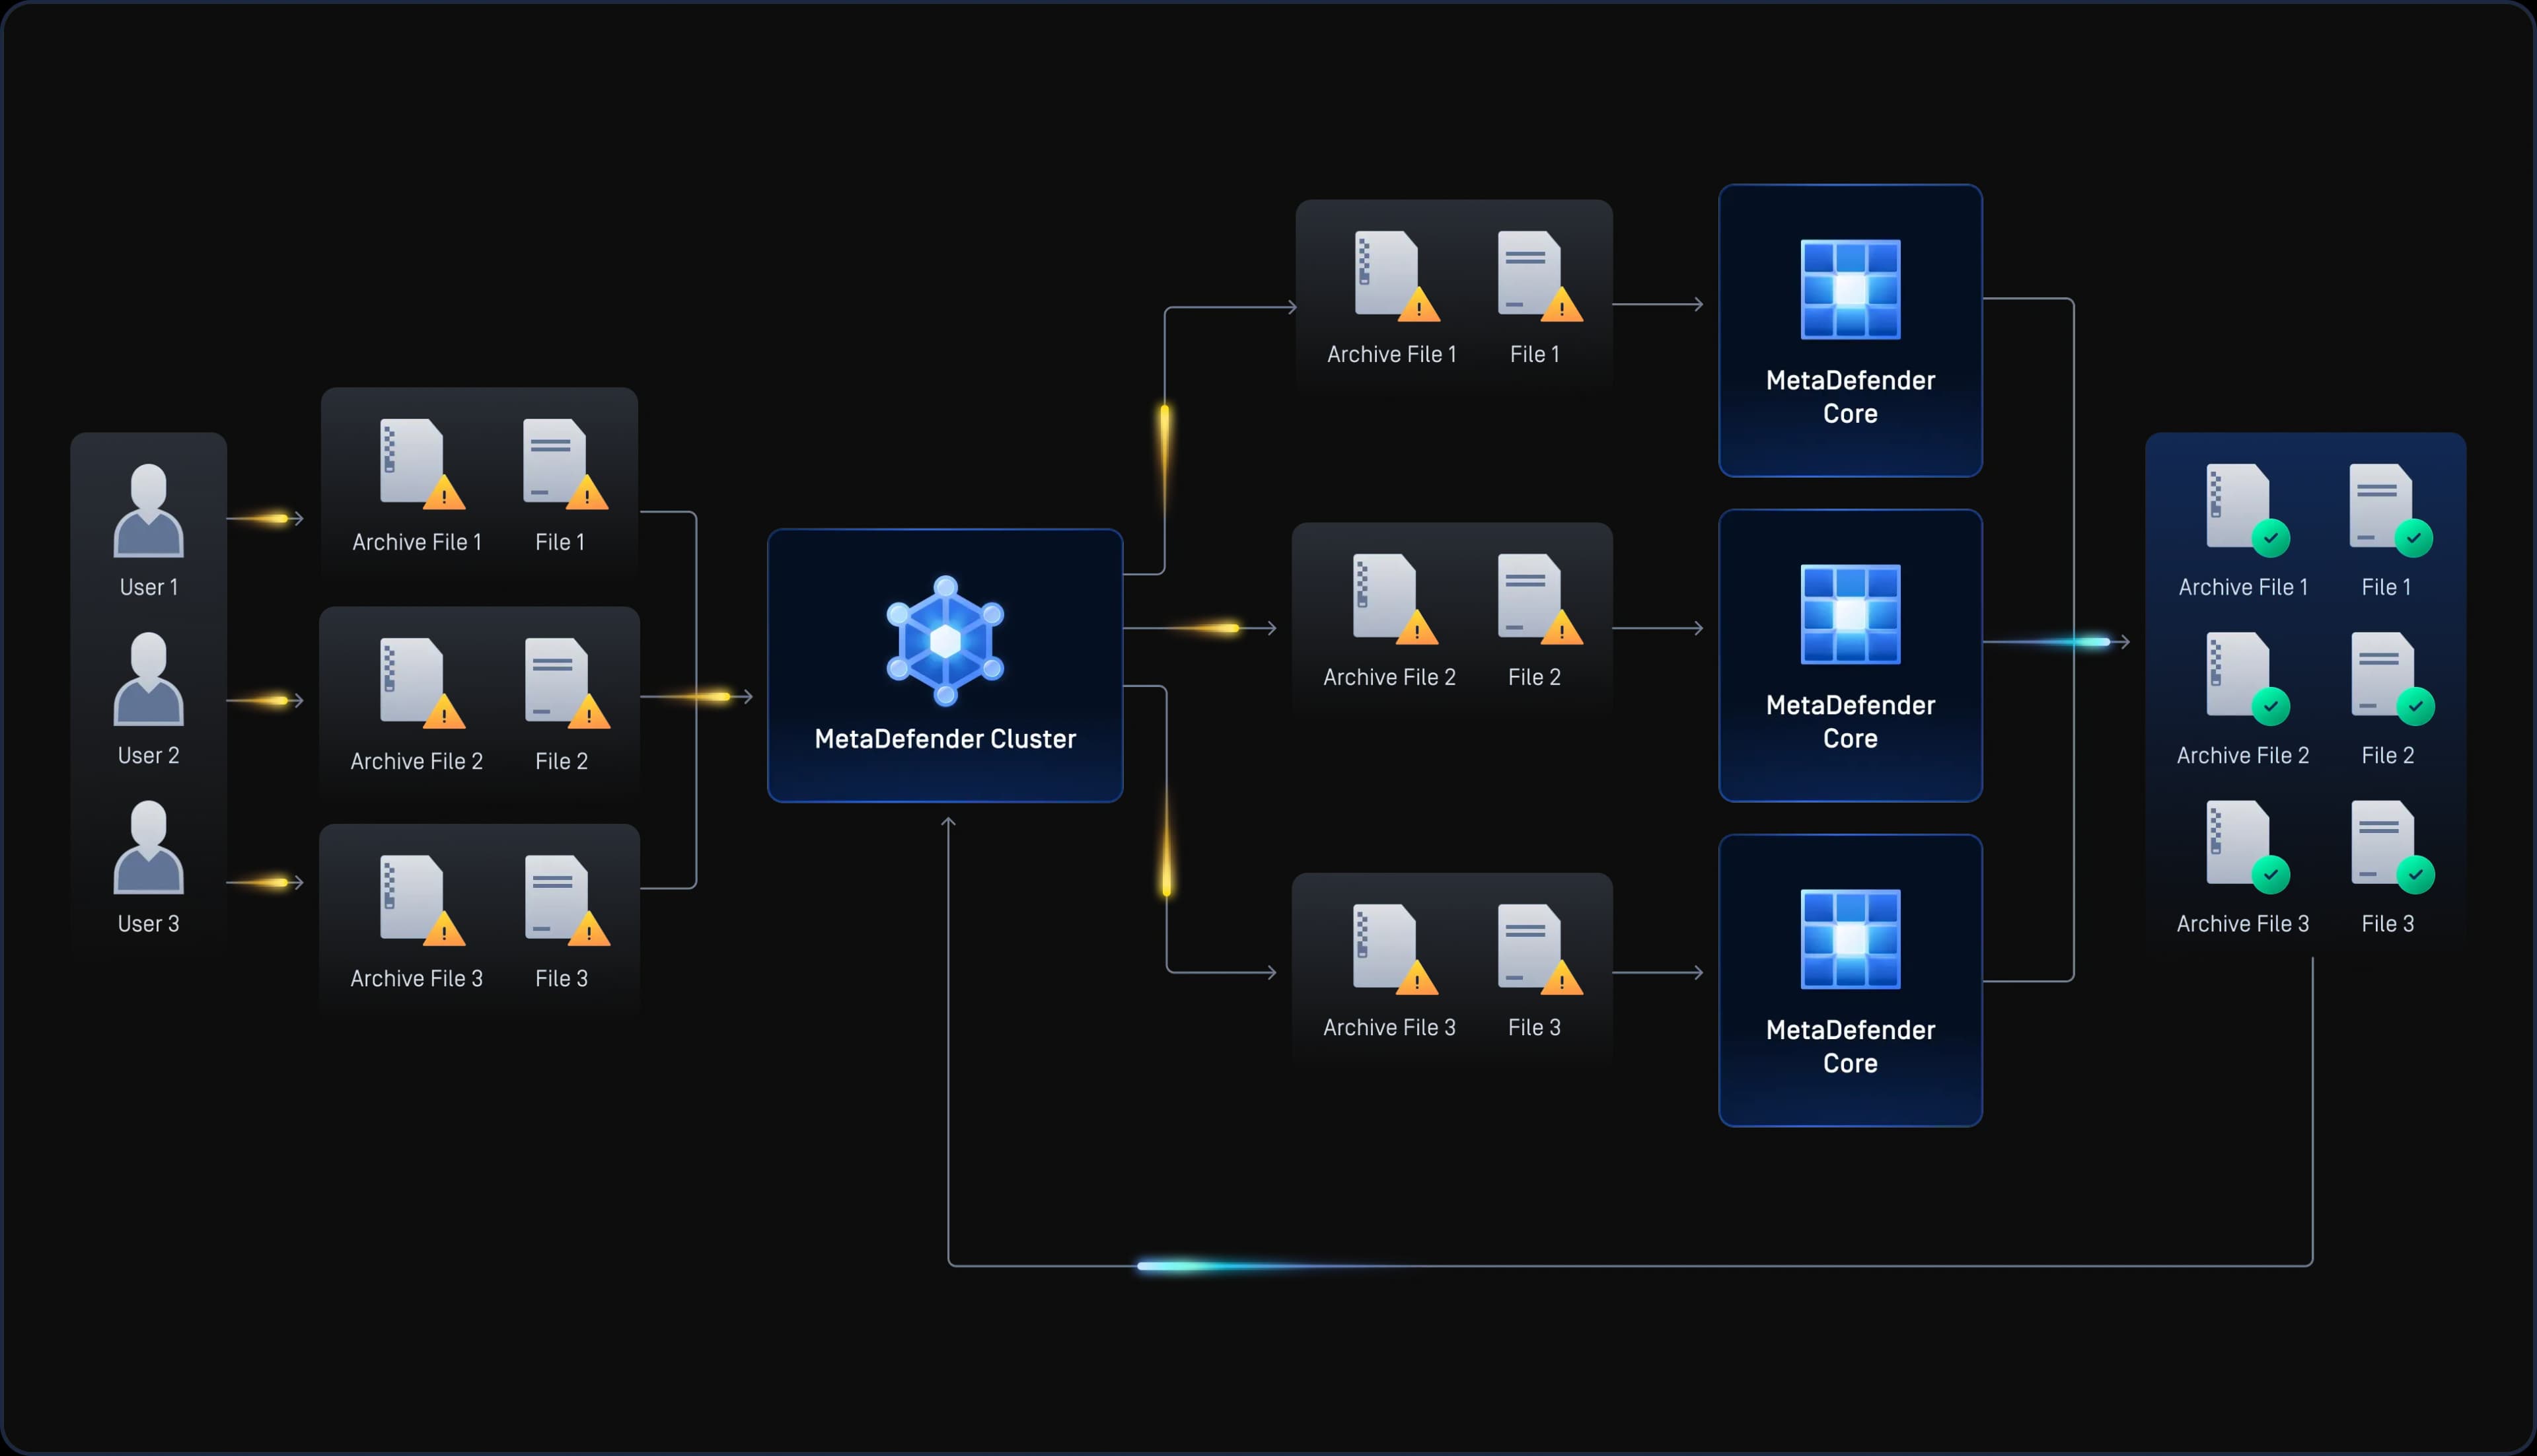Viewport: 2537px width, 1456px height.
Task: Click "File 2" label under the checkmarked document
Action: coord(2388,755)
